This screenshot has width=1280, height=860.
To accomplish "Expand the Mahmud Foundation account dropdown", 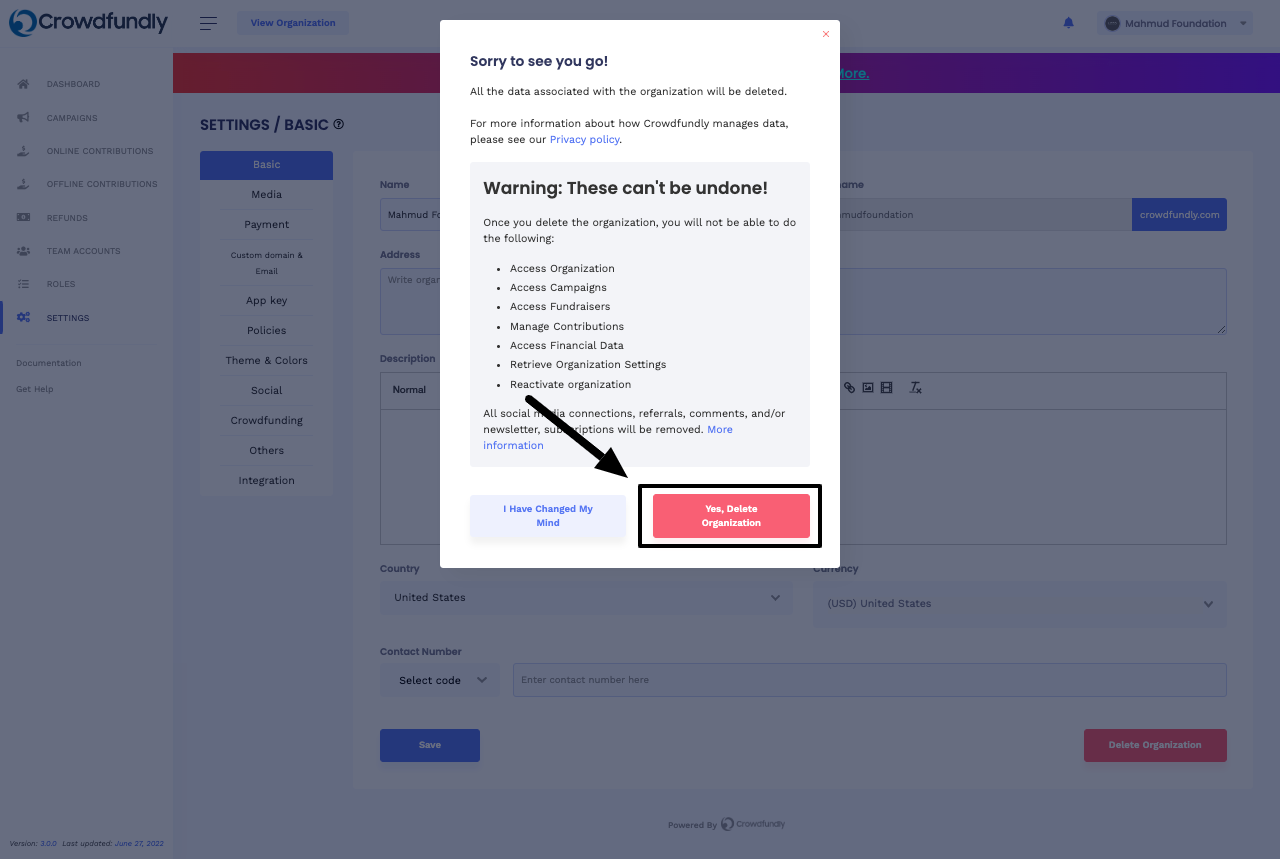I will tap(1174, 23).
